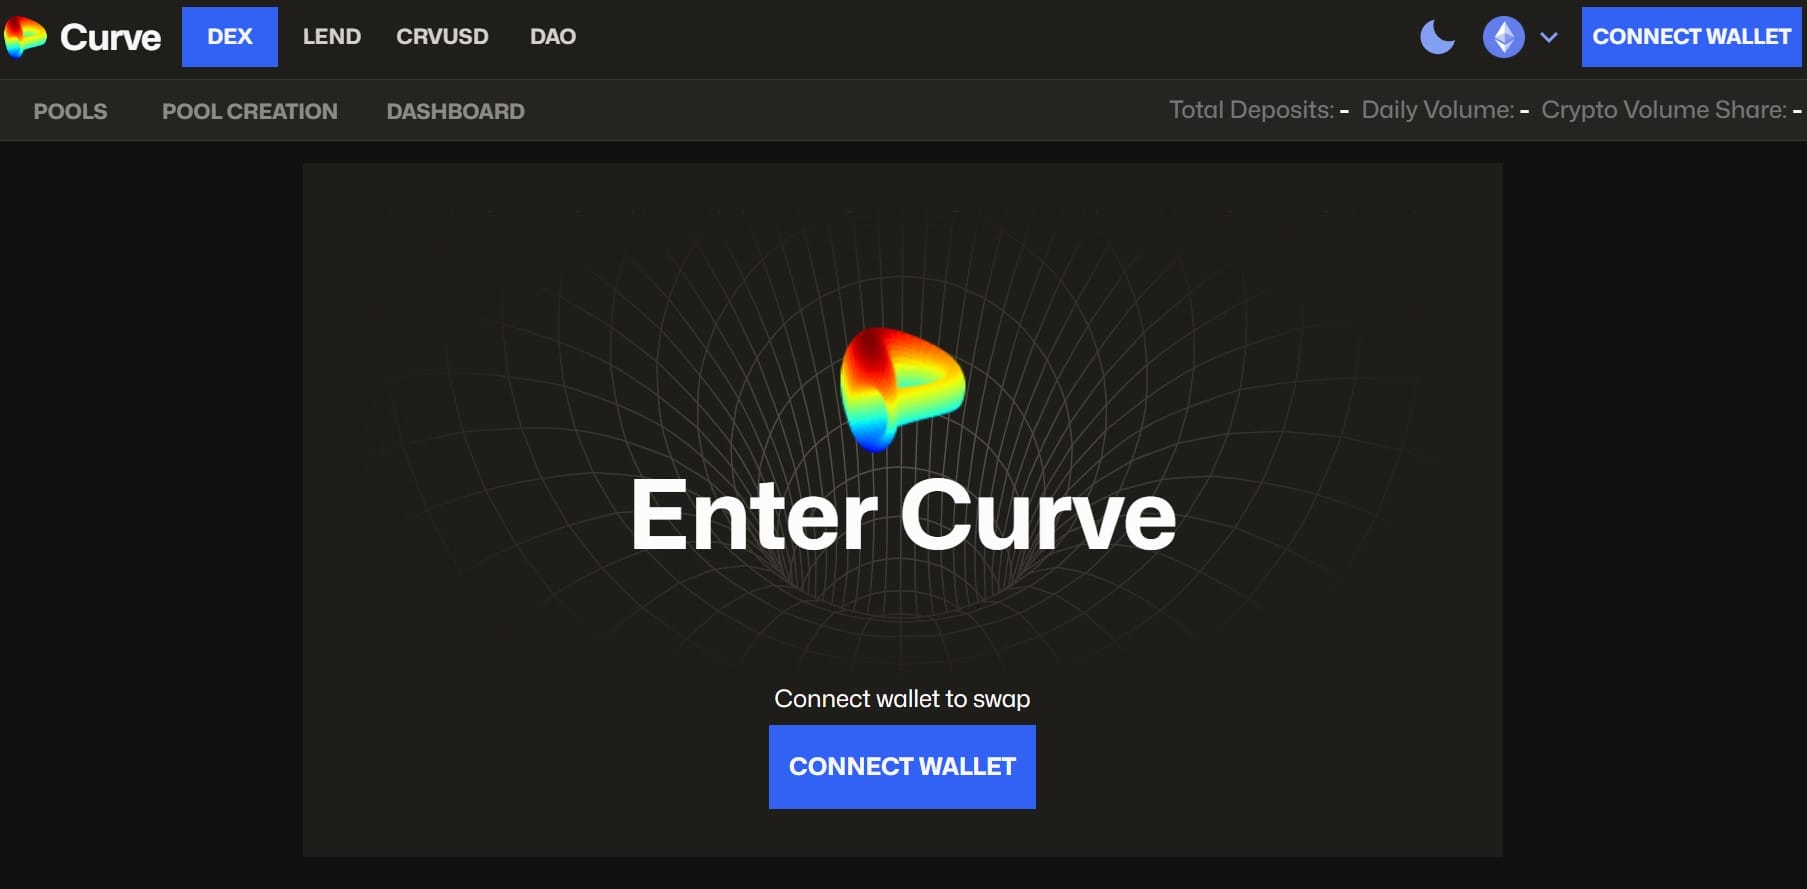Image resolution: width=1807 pixels, height=889 pixels.
Task: Click the Daily Volume statistic
Action: [1444, 110]
